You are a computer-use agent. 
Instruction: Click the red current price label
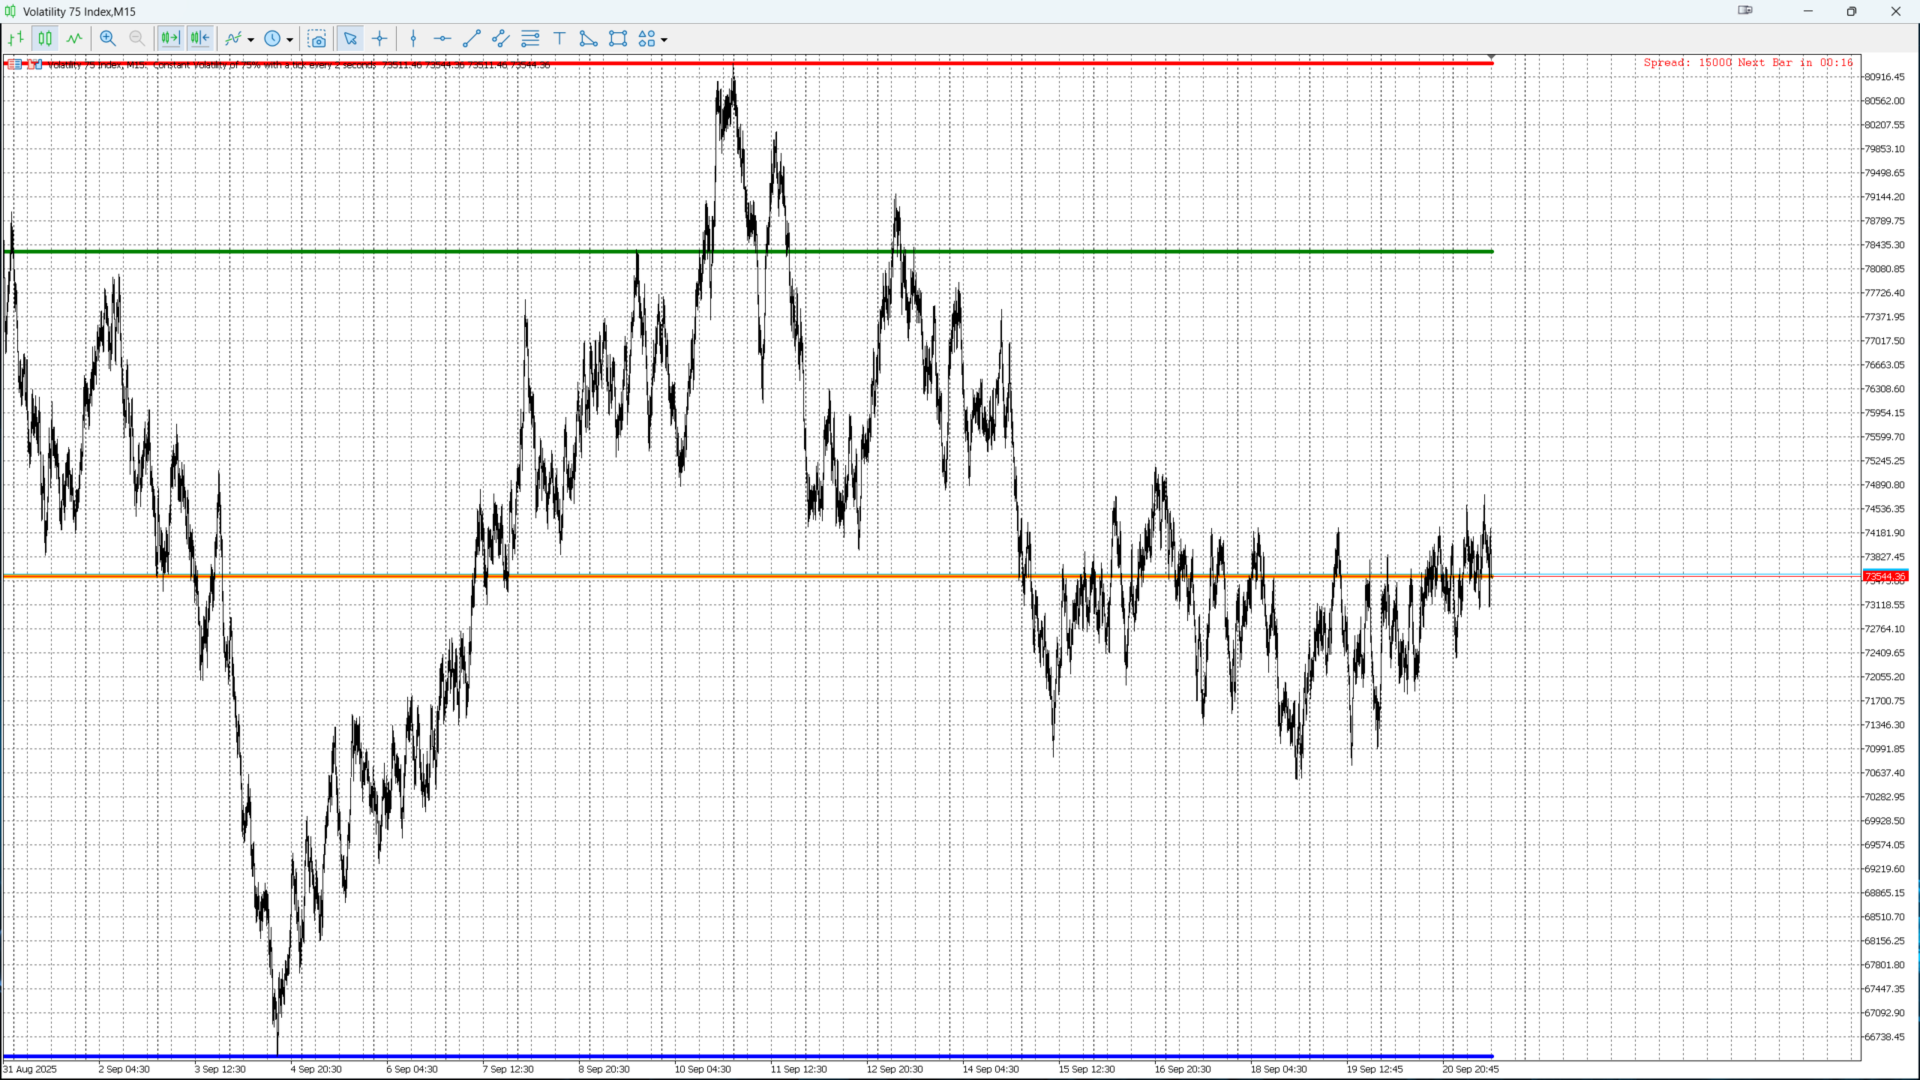coord(1885,577)
